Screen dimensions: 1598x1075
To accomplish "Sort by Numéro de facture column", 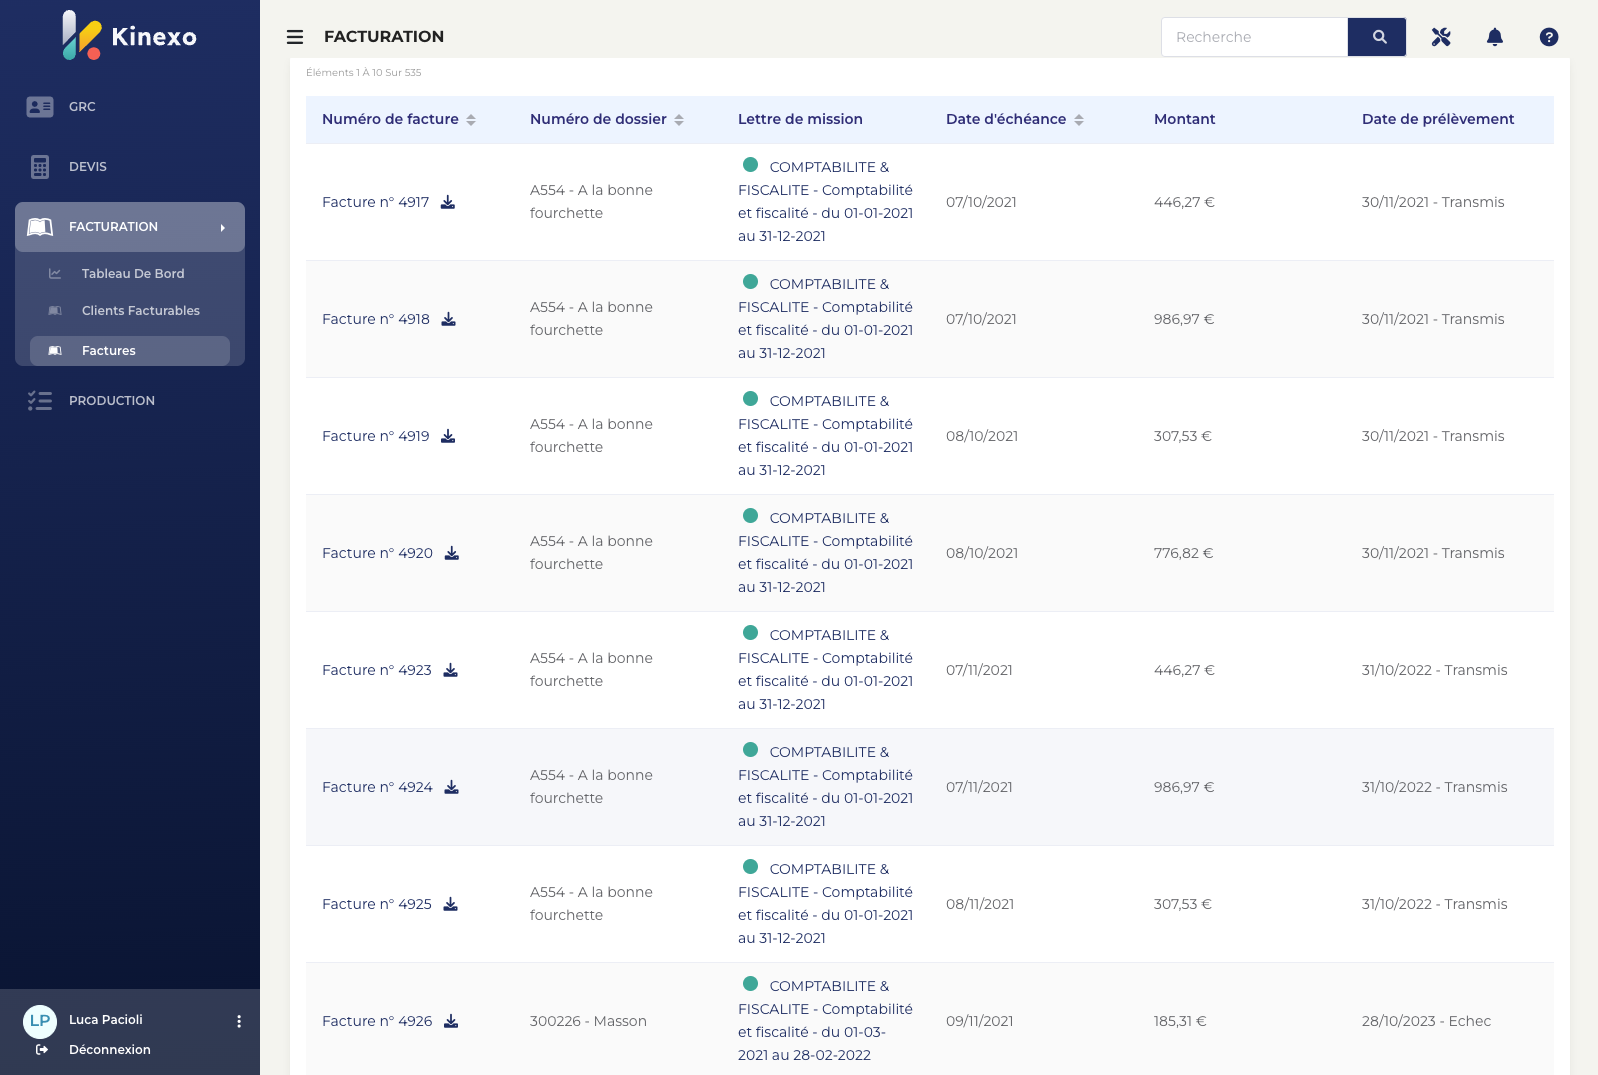I will pos(471,120).
